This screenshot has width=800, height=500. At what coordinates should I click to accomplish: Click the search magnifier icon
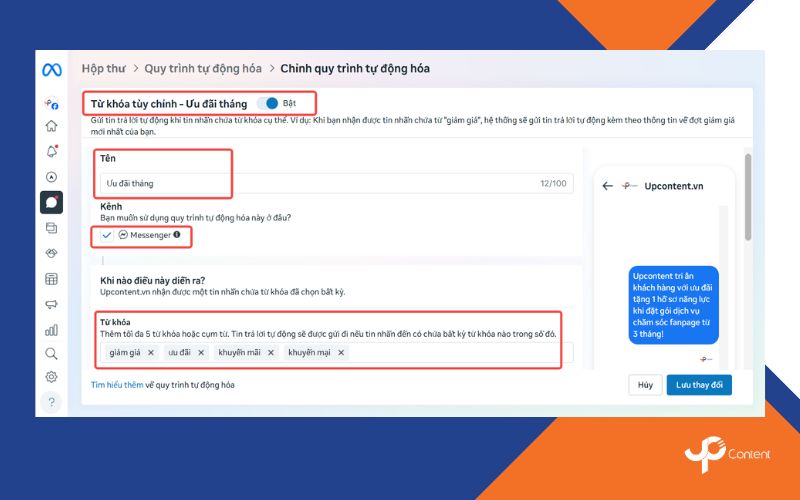pos(51,353)
